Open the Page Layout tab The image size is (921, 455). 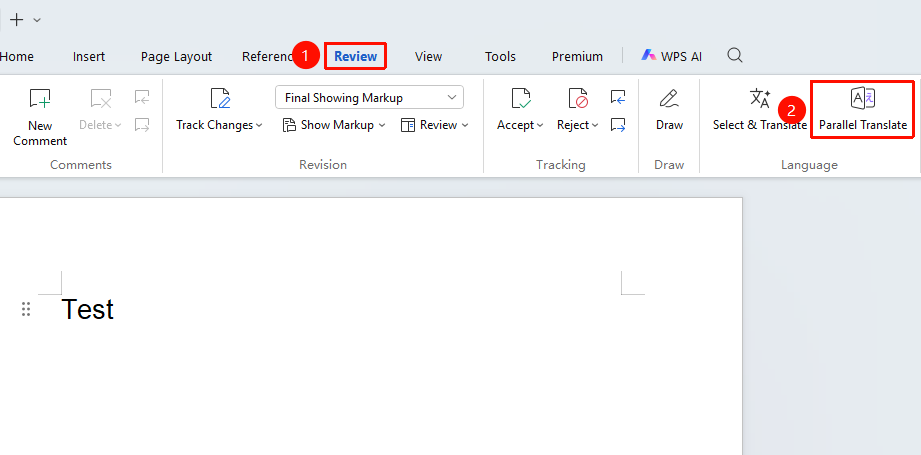176,57
